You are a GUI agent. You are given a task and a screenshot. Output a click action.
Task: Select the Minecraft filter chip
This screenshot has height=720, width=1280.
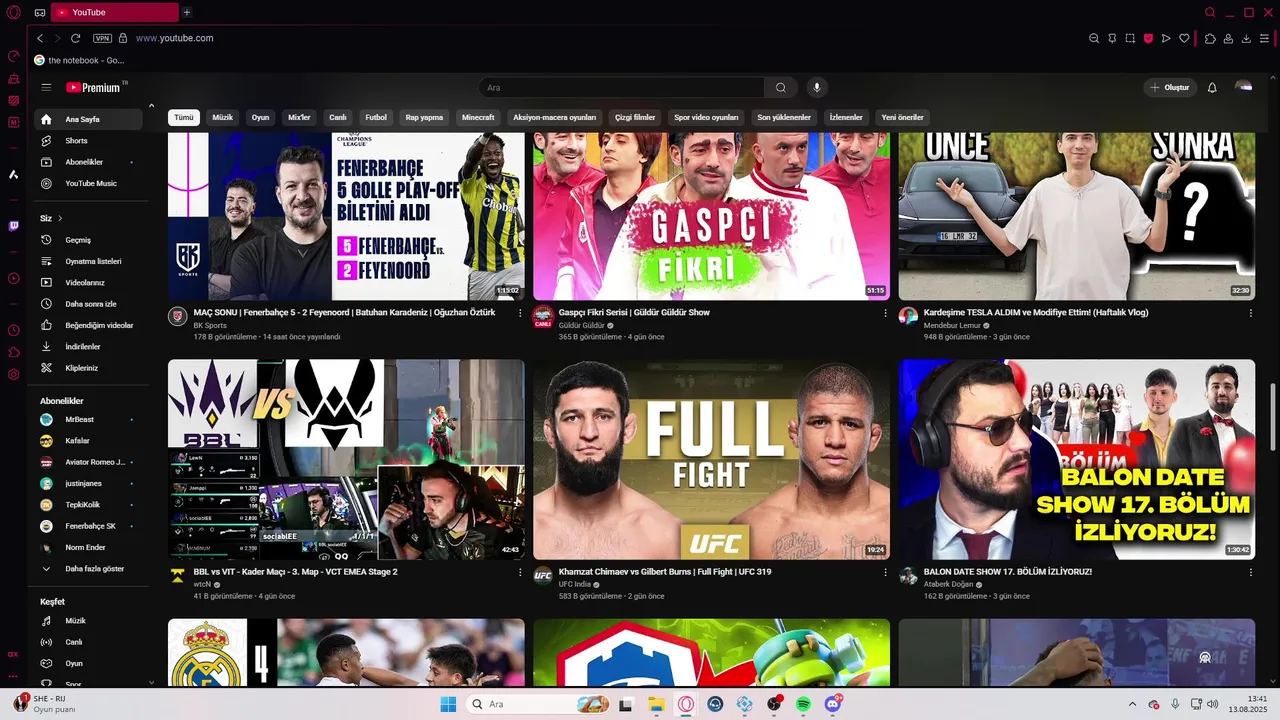pos(478,117)
